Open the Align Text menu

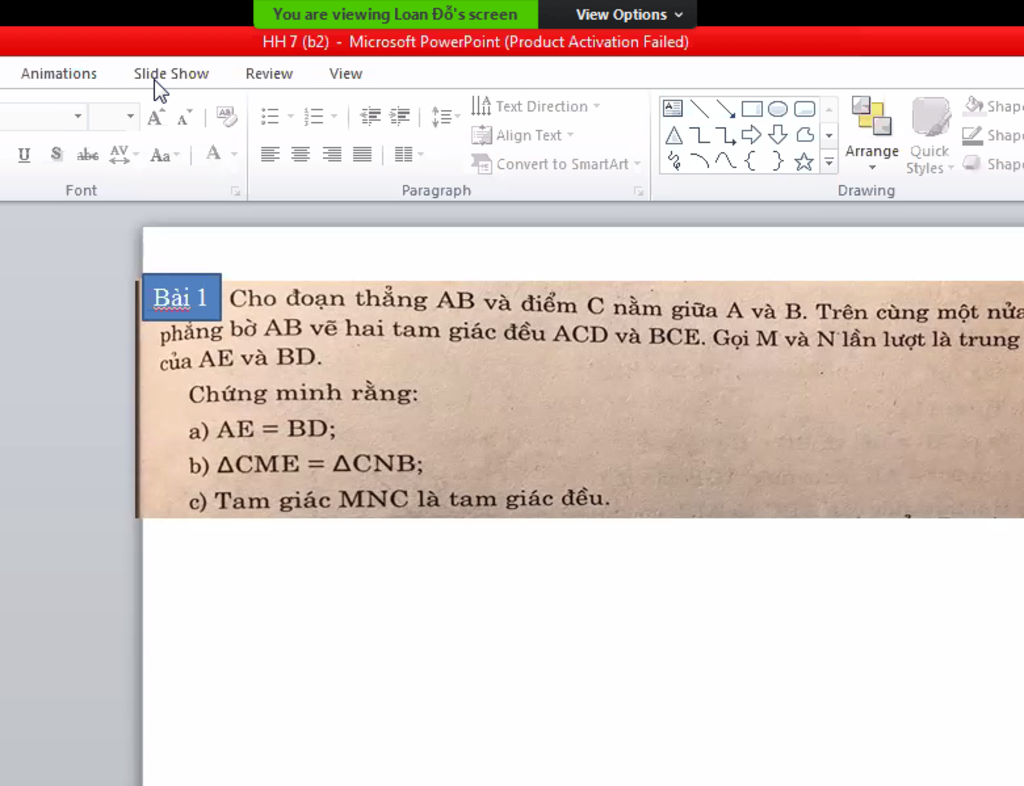point(522,135)
